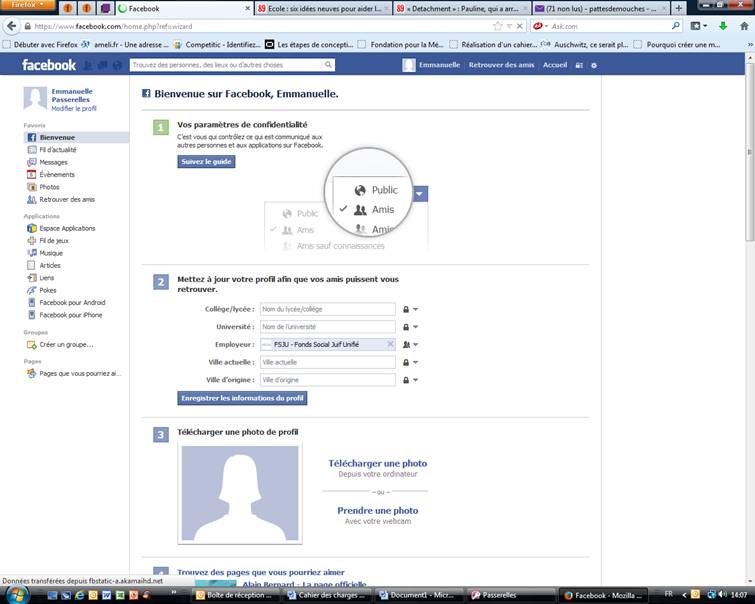This screenshot has height=604, width=755.
Task: Open the settings gear icon in header
Action: (x=594, y=65)
